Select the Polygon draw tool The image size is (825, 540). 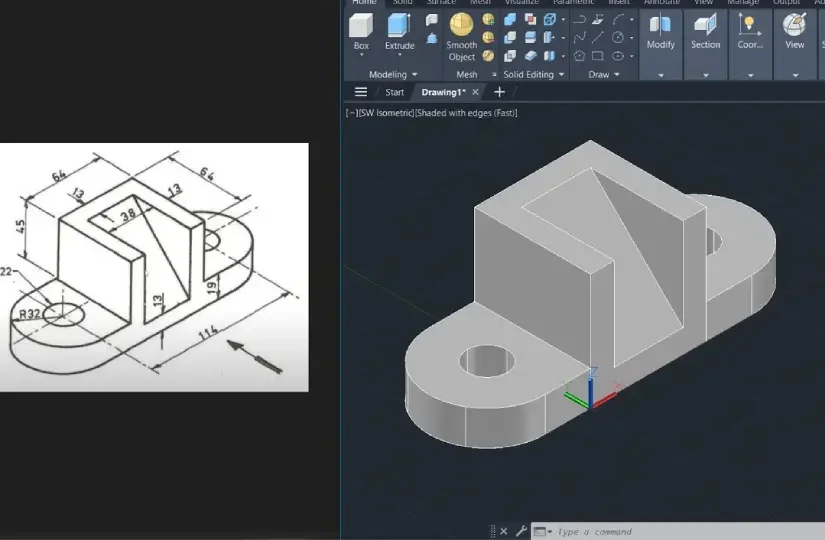579,55
